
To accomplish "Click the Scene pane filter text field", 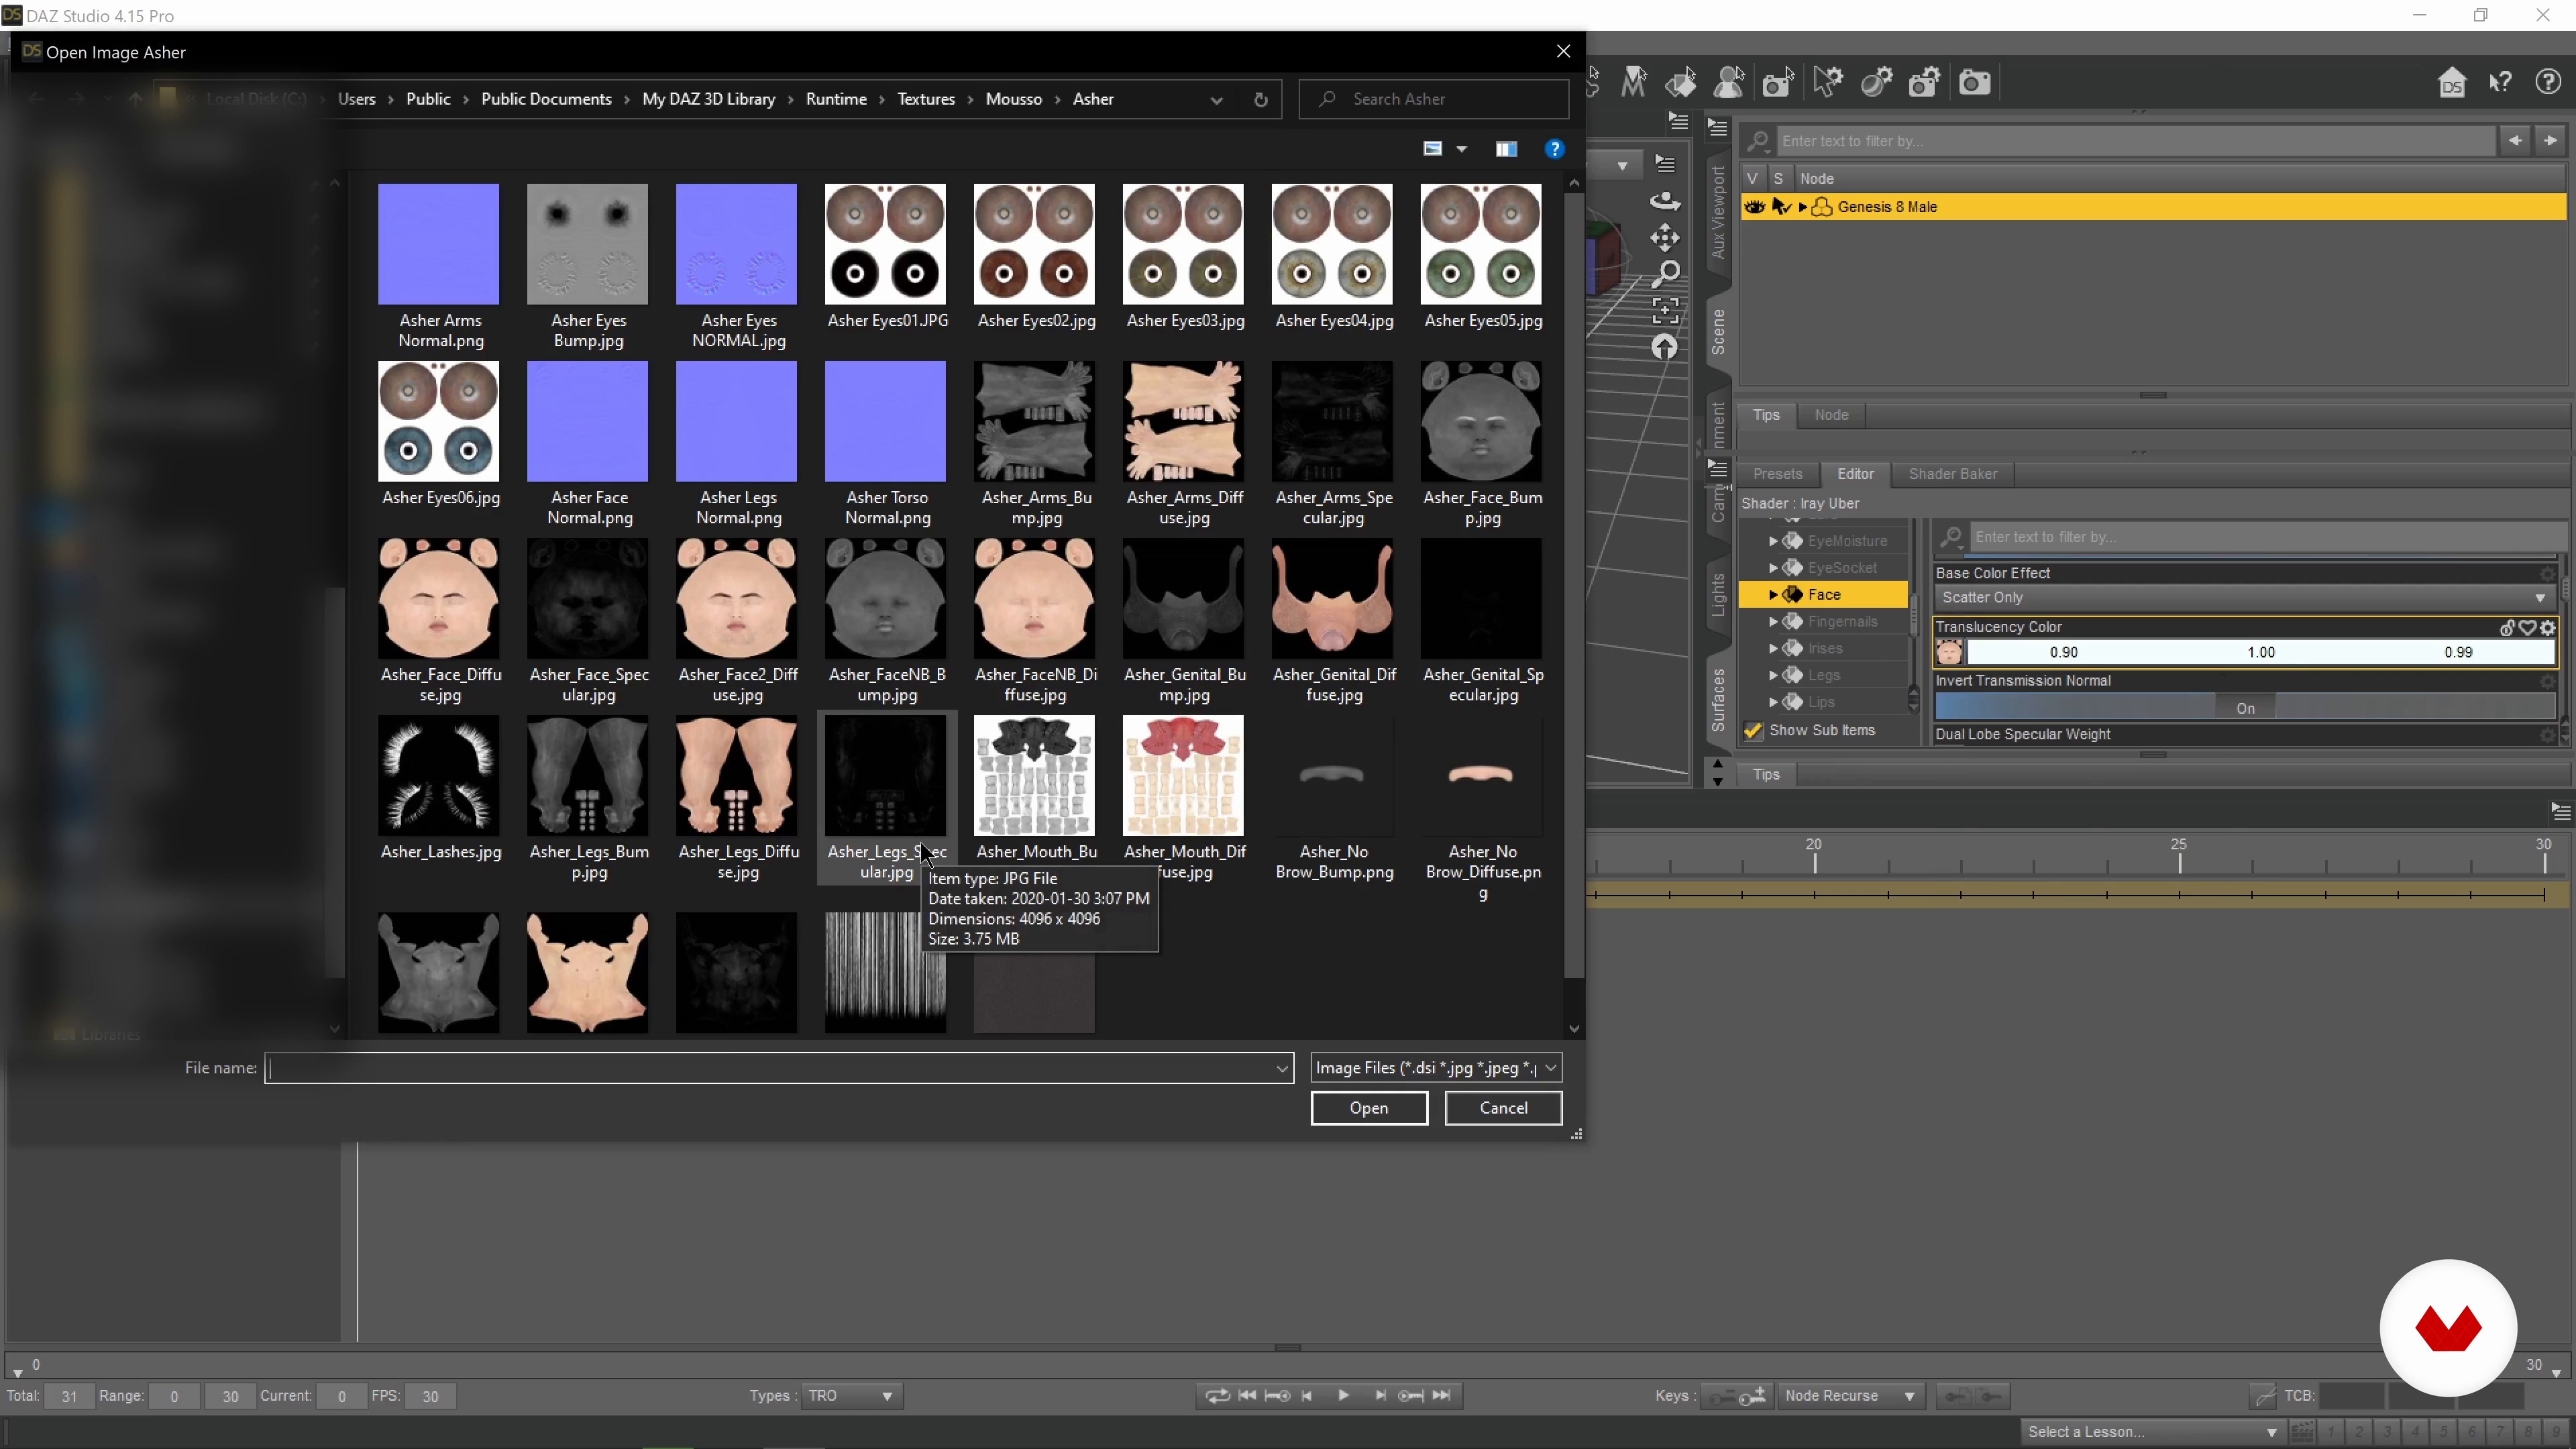I will coord(2136,141).
